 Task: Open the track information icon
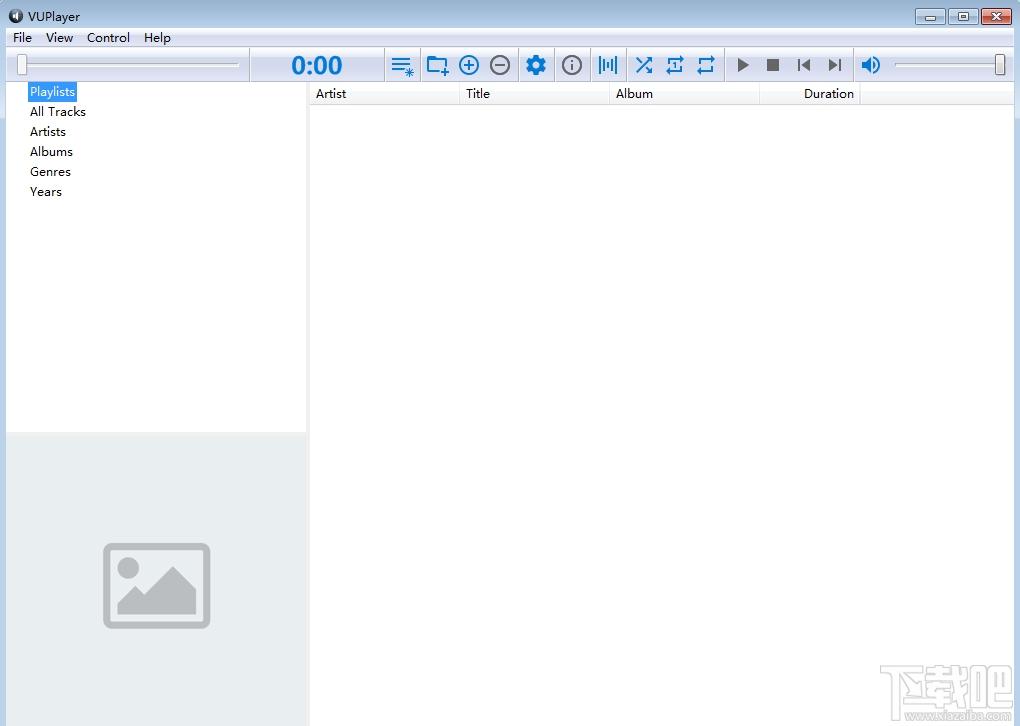pos(572,65)
